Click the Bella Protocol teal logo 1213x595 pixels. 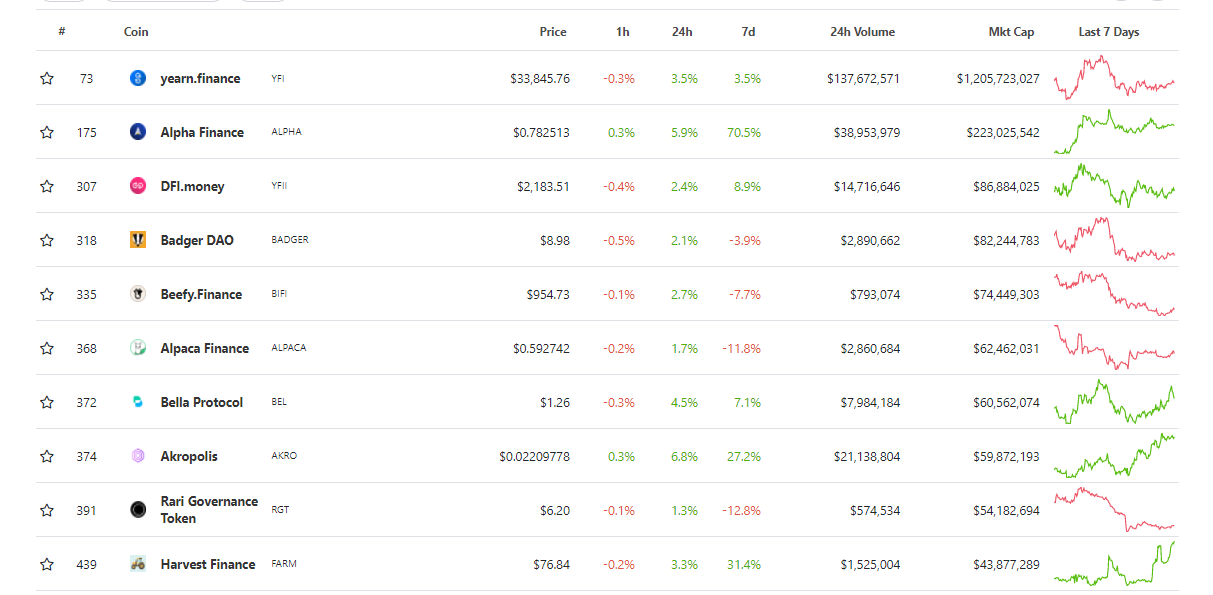138,402
